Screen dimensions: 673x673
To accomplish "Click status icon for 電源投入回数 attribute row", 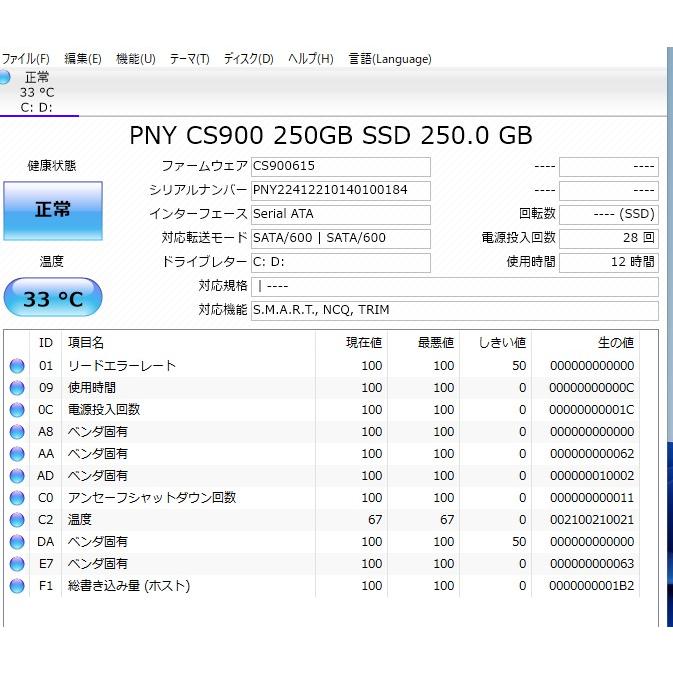I will 17,410.
